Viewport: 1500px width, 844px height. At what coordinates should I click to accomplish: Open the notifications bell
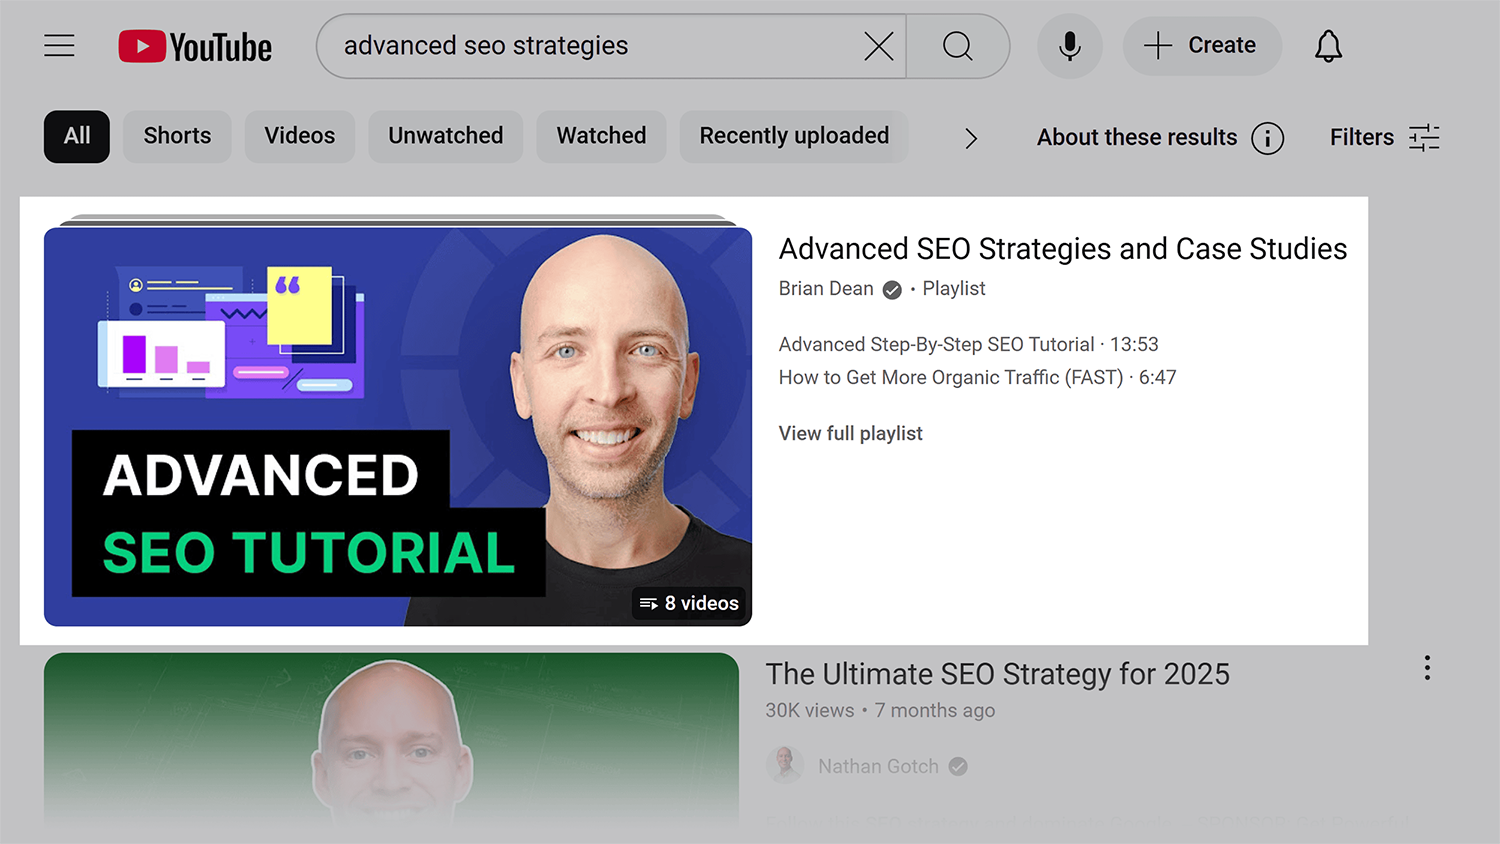point(1328,46)
